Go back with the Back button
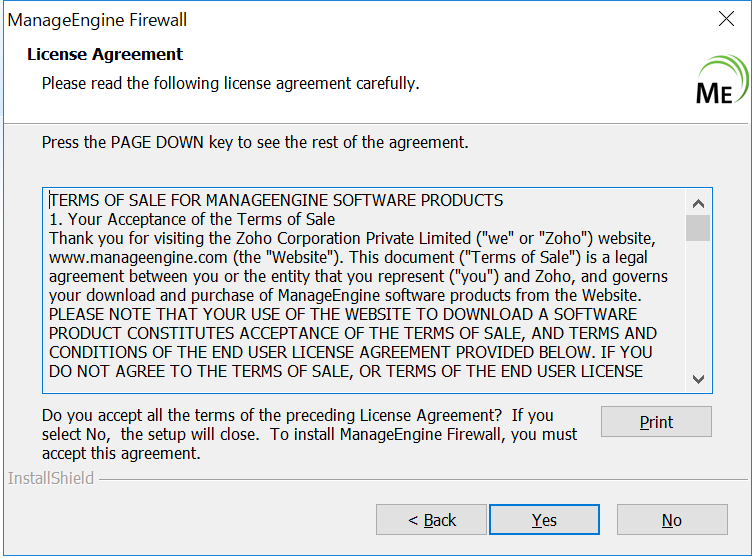752x558 pixels. 431,520
